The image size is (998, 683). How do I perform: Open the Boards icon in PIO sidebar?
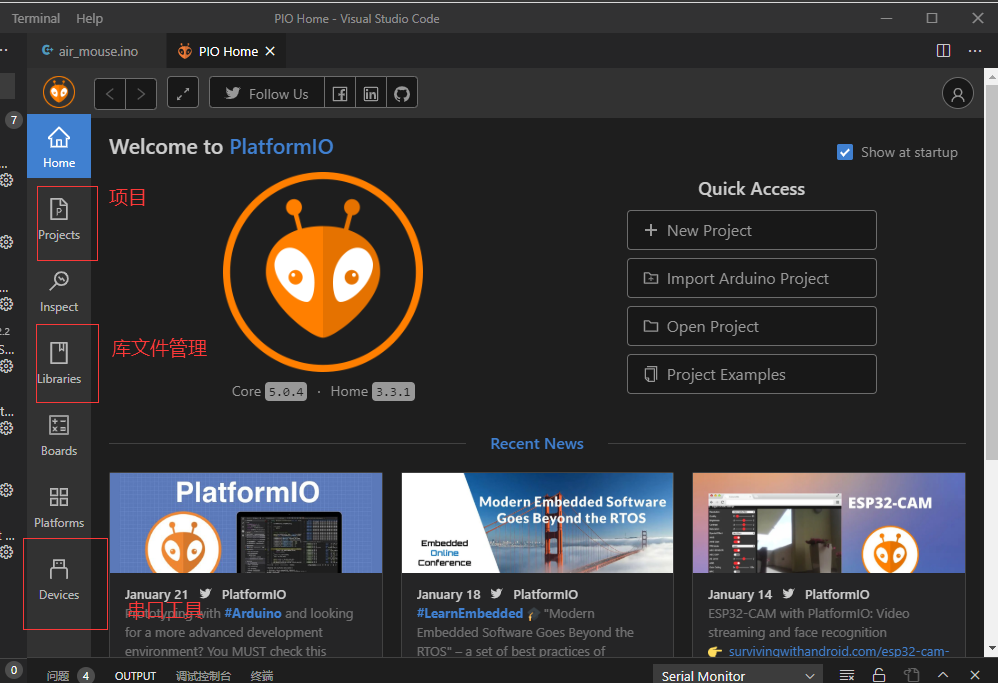(x=58, y=434)
